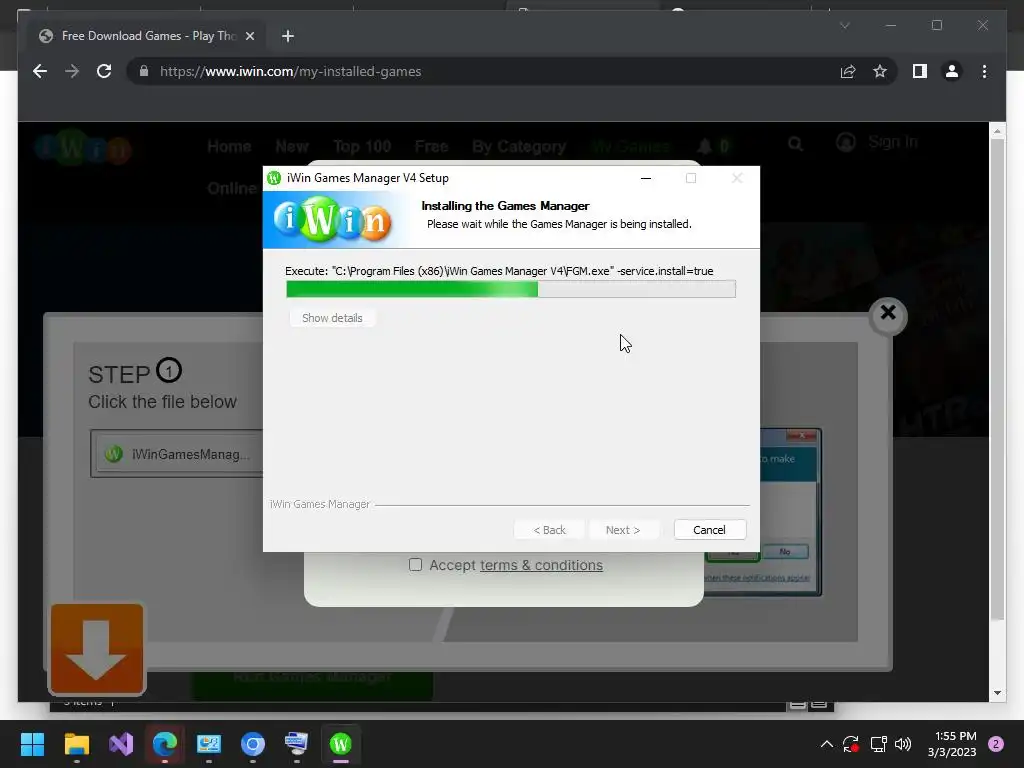Click the scrollbar up arrow

point(997,131)
